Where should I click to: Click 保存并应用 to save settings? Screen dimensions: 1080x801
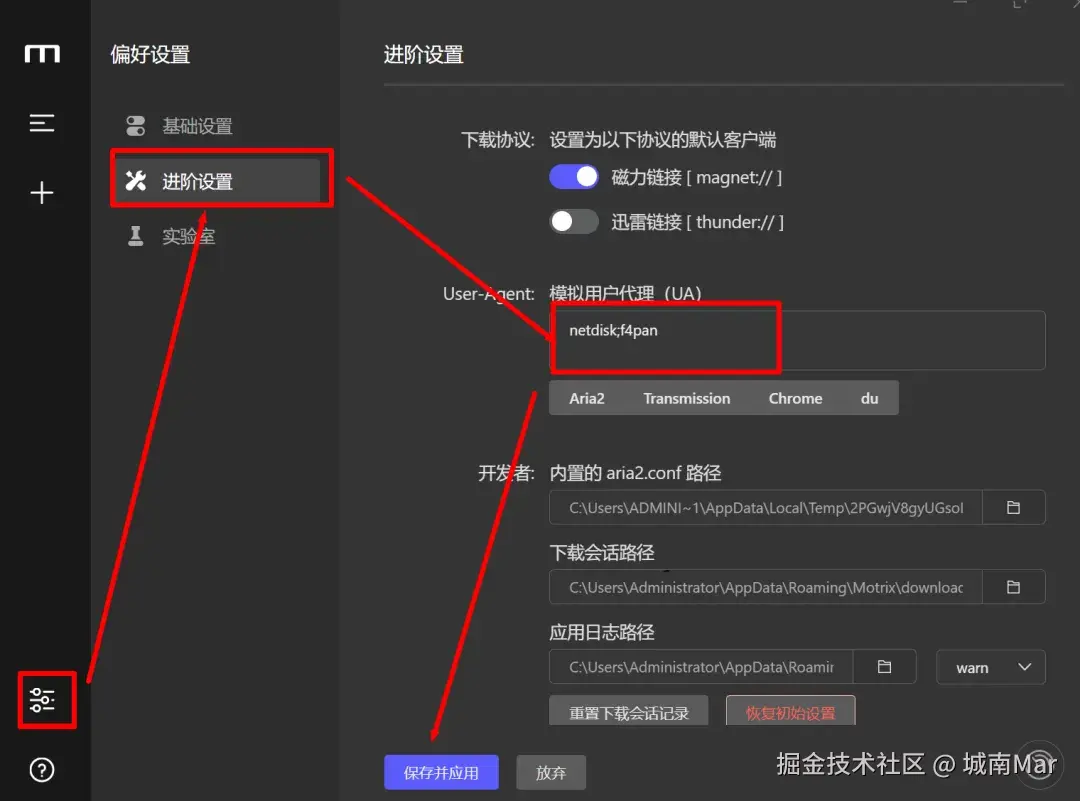[441, 772]
